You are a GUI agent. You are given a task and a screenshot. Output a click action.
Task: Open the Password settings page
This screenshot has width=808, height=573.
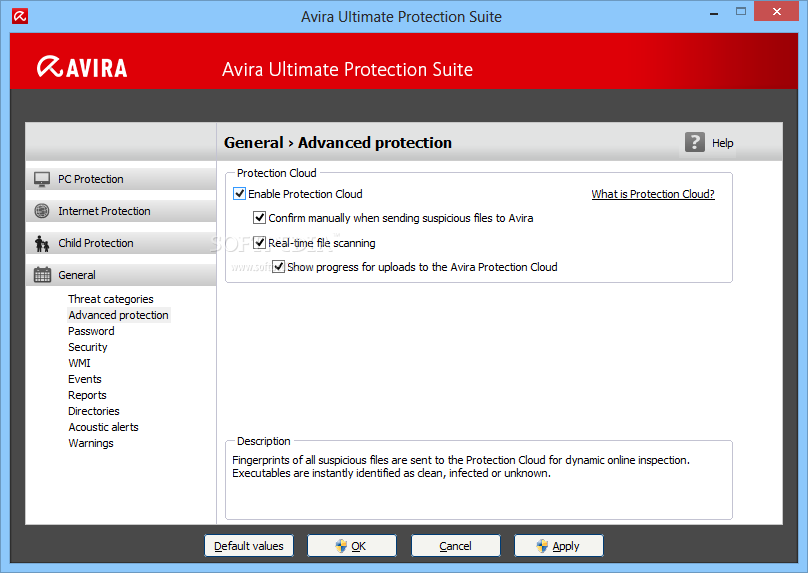pyautogui.click(x=91, y=331)
